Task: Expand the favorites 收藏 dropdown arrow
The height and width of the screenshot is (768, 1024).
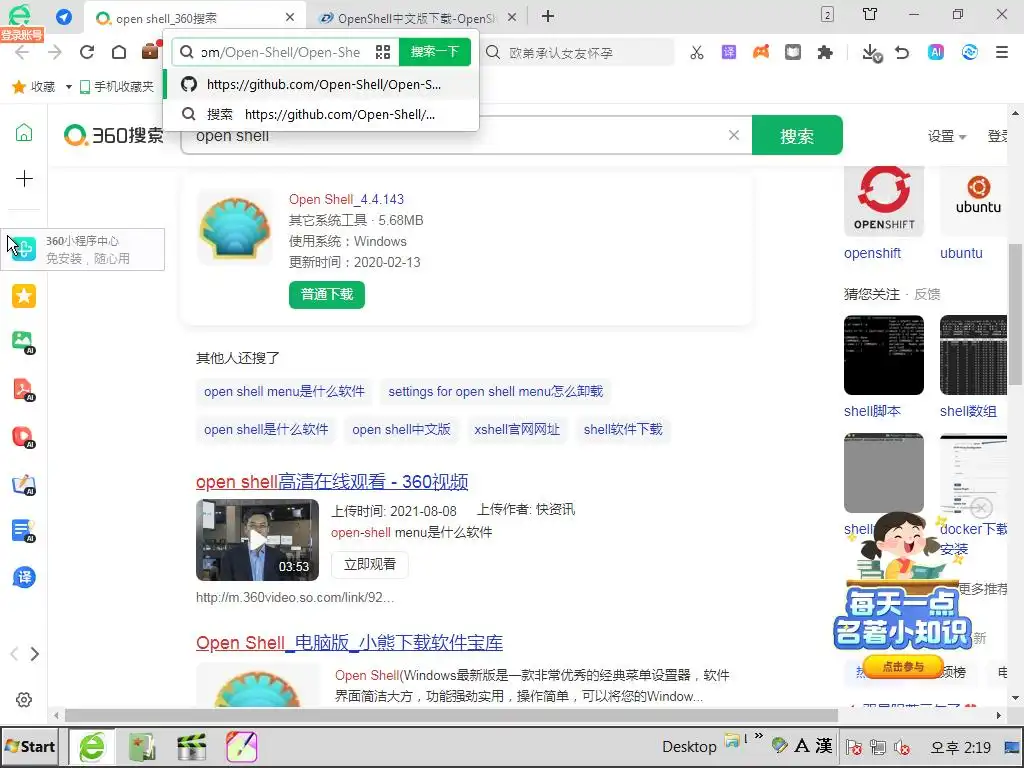Action: click(x=69, y=87)
